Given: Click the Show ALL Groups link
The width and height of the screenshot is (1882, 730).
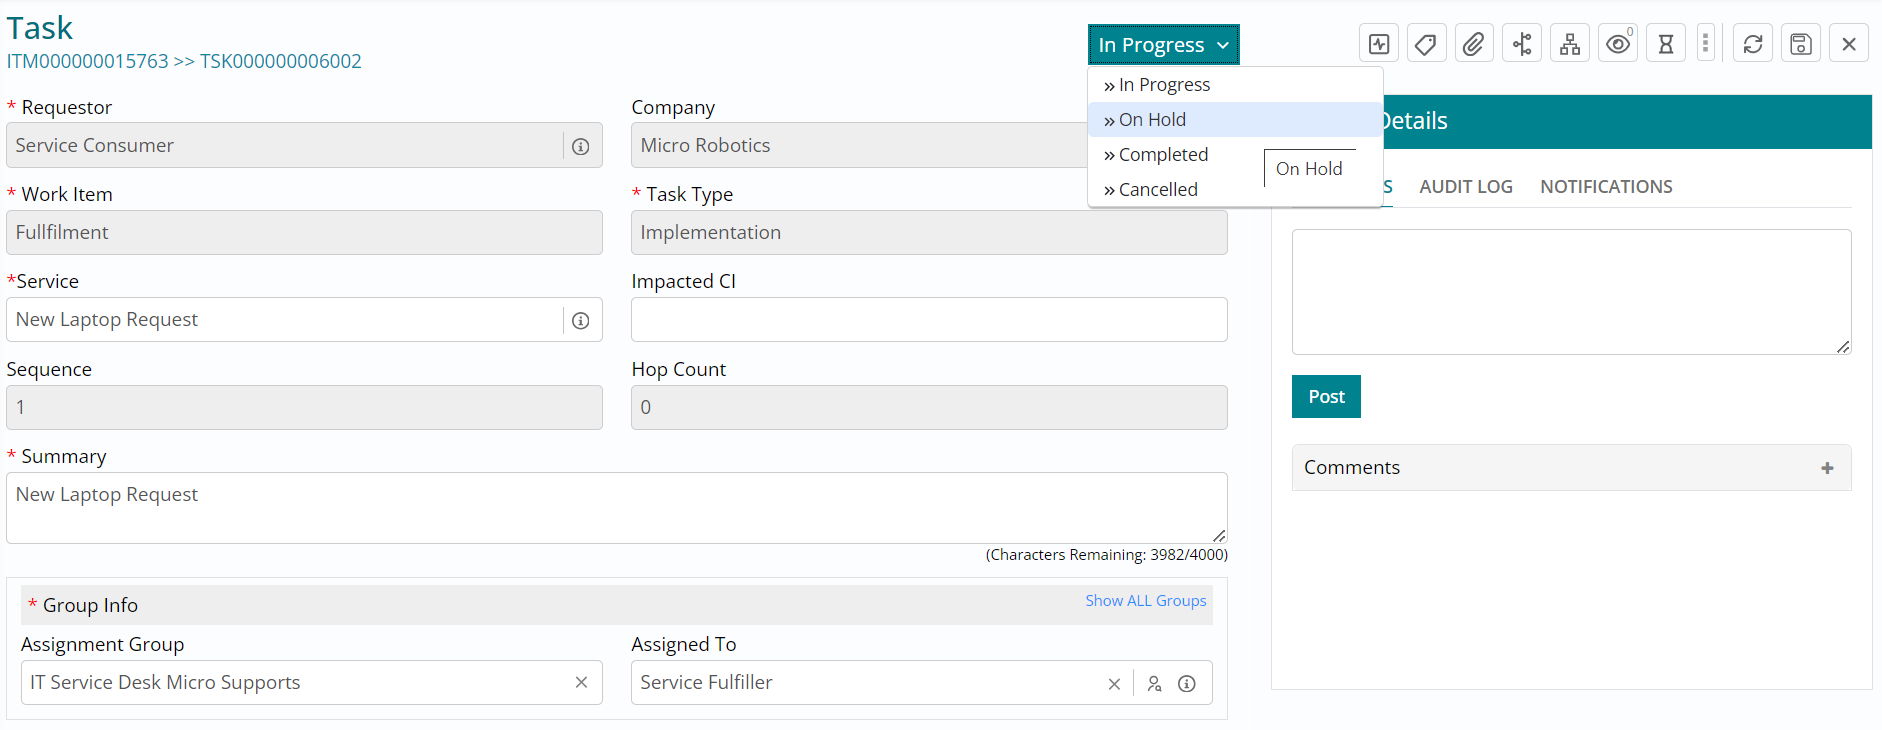Looking at the screenshot, I should tap(1146, 601).
